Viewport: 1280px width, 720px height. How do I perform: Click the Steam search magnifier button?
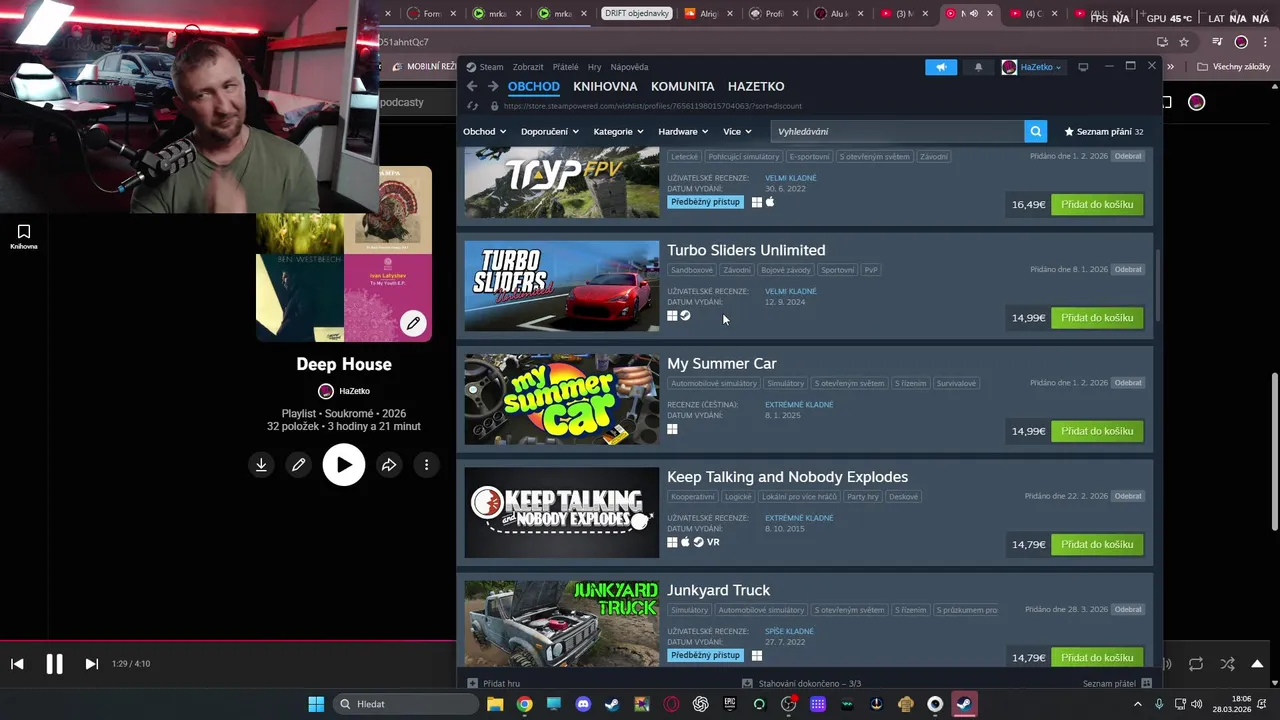click(1036, 131)
